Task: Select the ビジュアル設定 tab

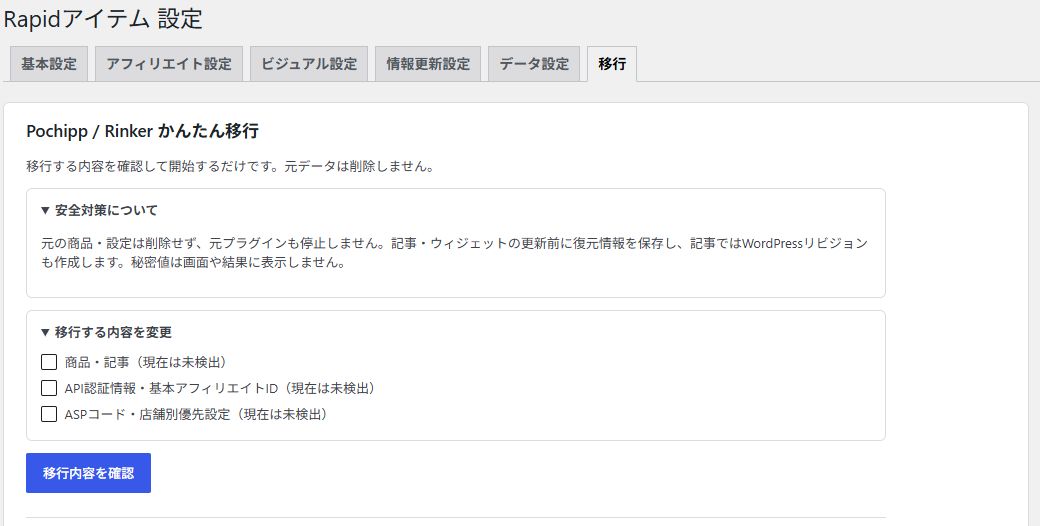Action: 309,64
